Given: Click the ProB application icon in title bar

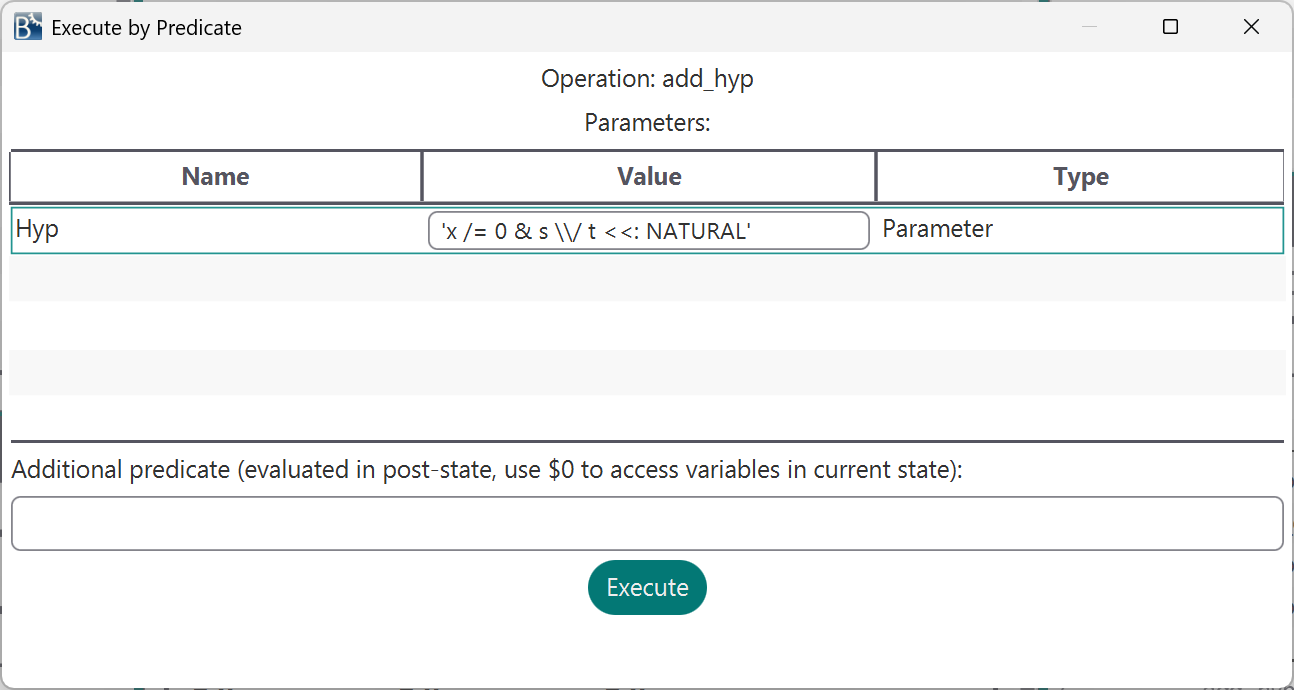Looking at the screenshot, I should [x=28, y=27].
